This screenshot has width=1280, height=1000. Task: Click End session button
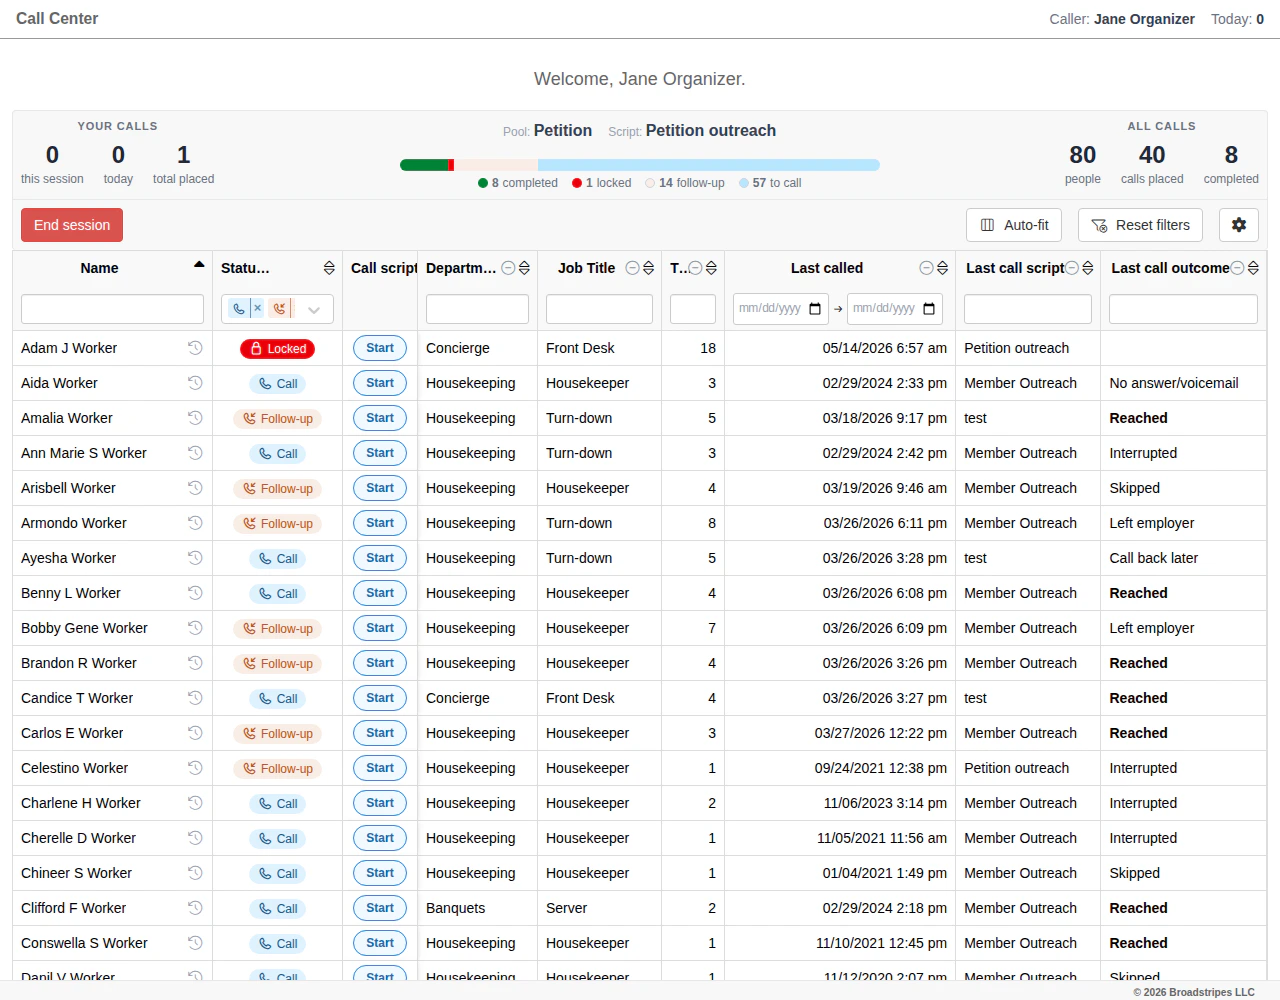click(72, 225)
